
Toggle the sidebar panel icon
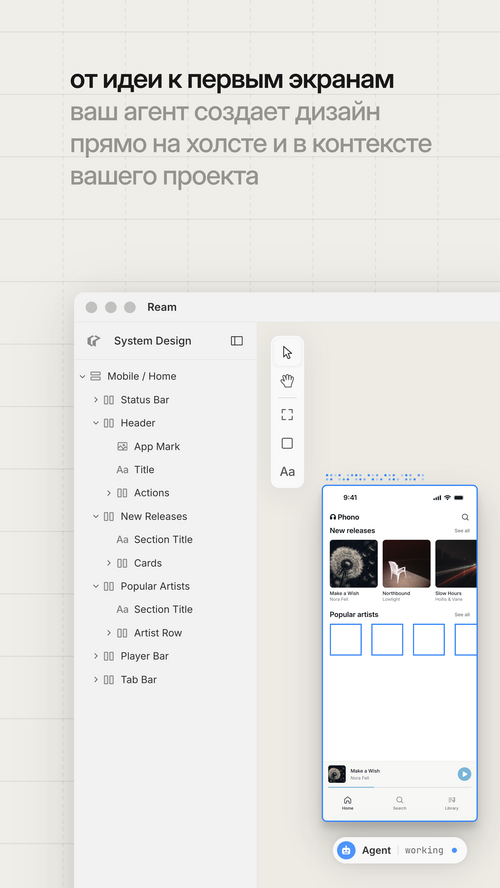point(237,340)
